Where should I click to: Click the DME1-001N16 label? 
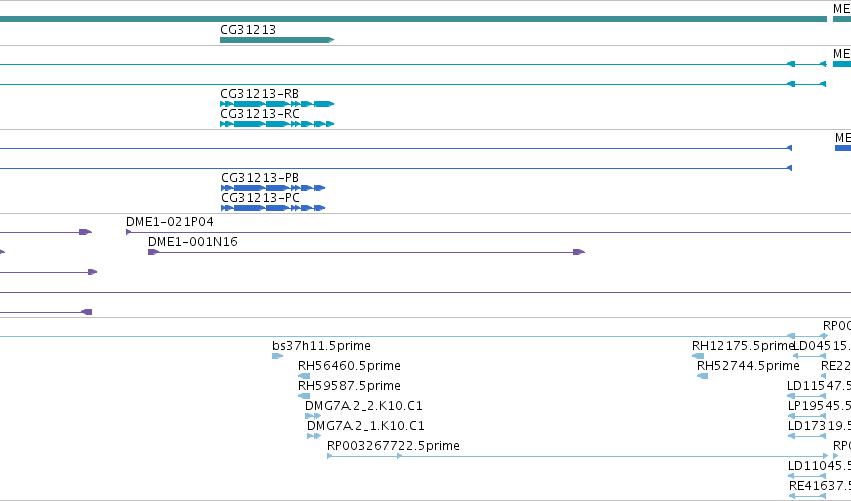click(193, 242)
